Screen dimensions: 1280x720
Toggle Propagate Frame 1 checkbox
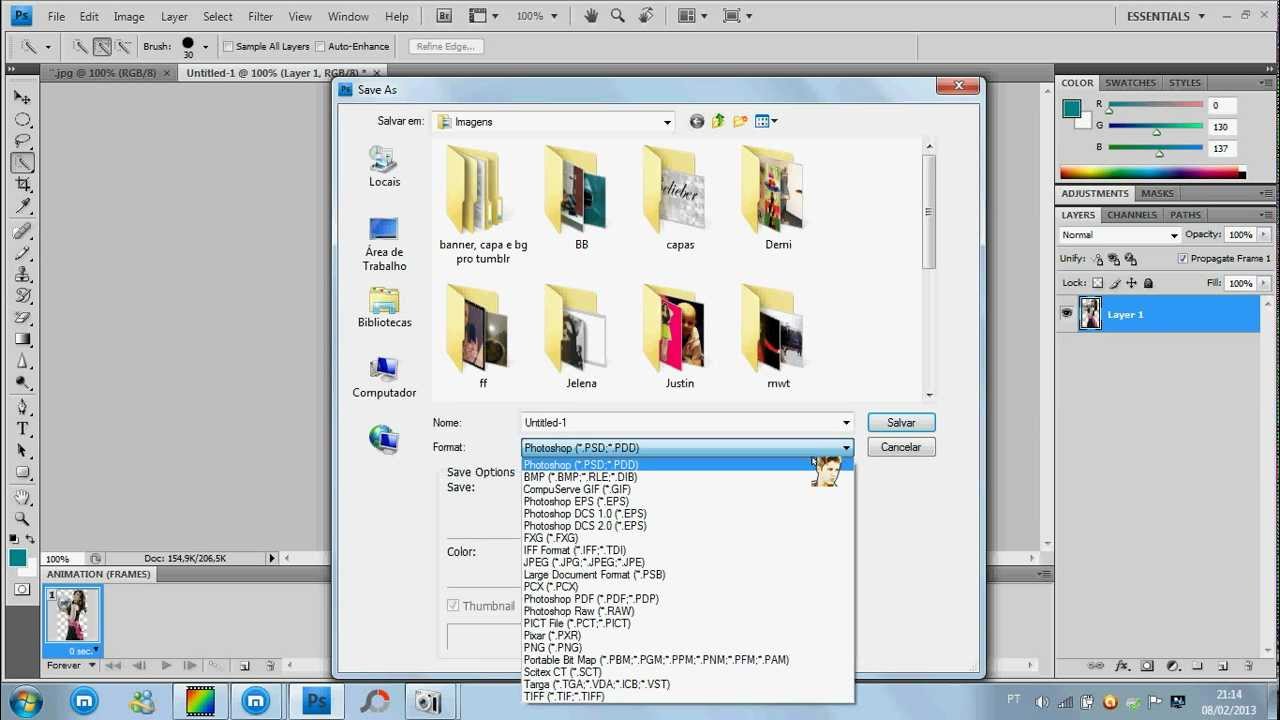pos(1183,258)
